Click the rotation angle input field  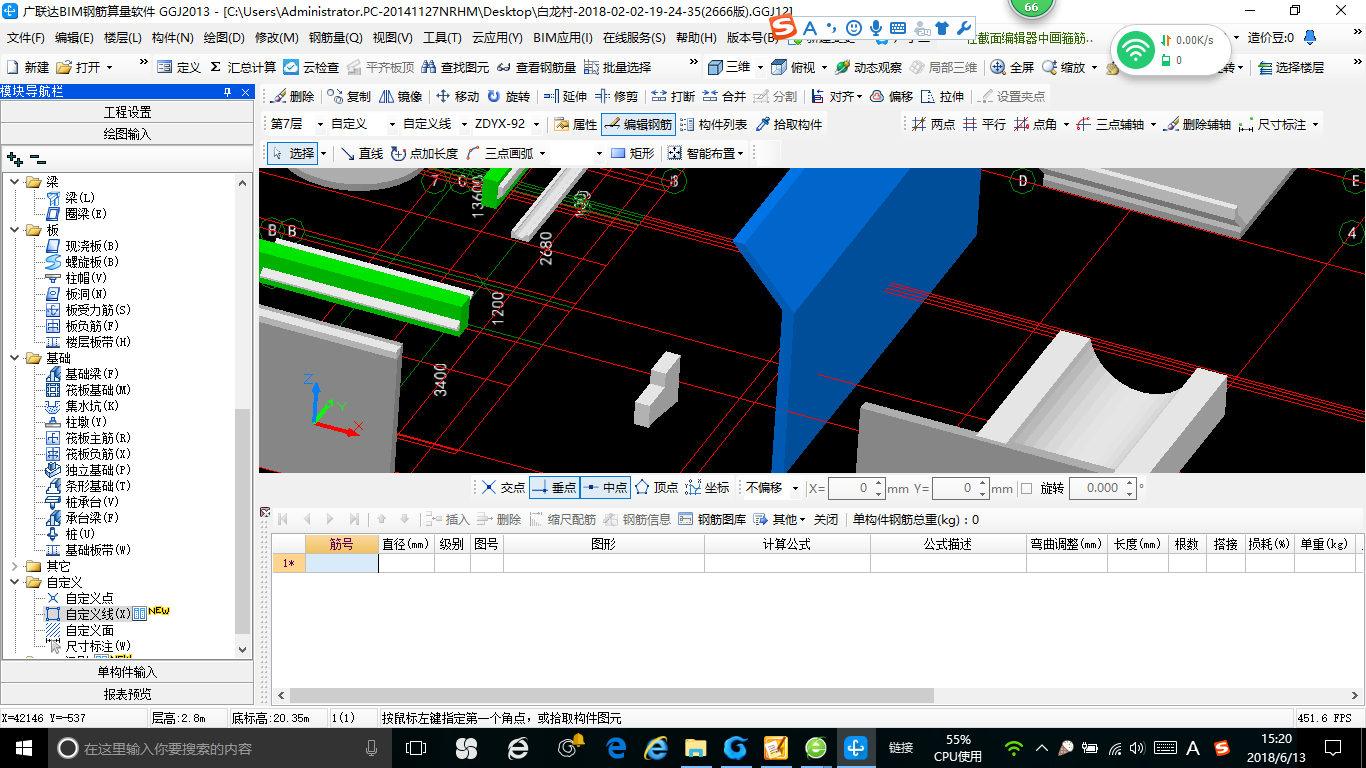click(x=1095, y=488)
